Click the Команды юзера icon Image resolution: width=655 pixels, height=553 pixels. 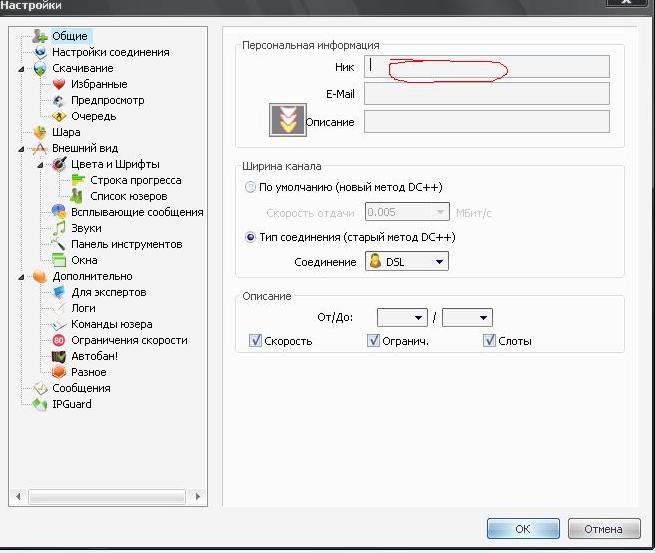point(59,324)
